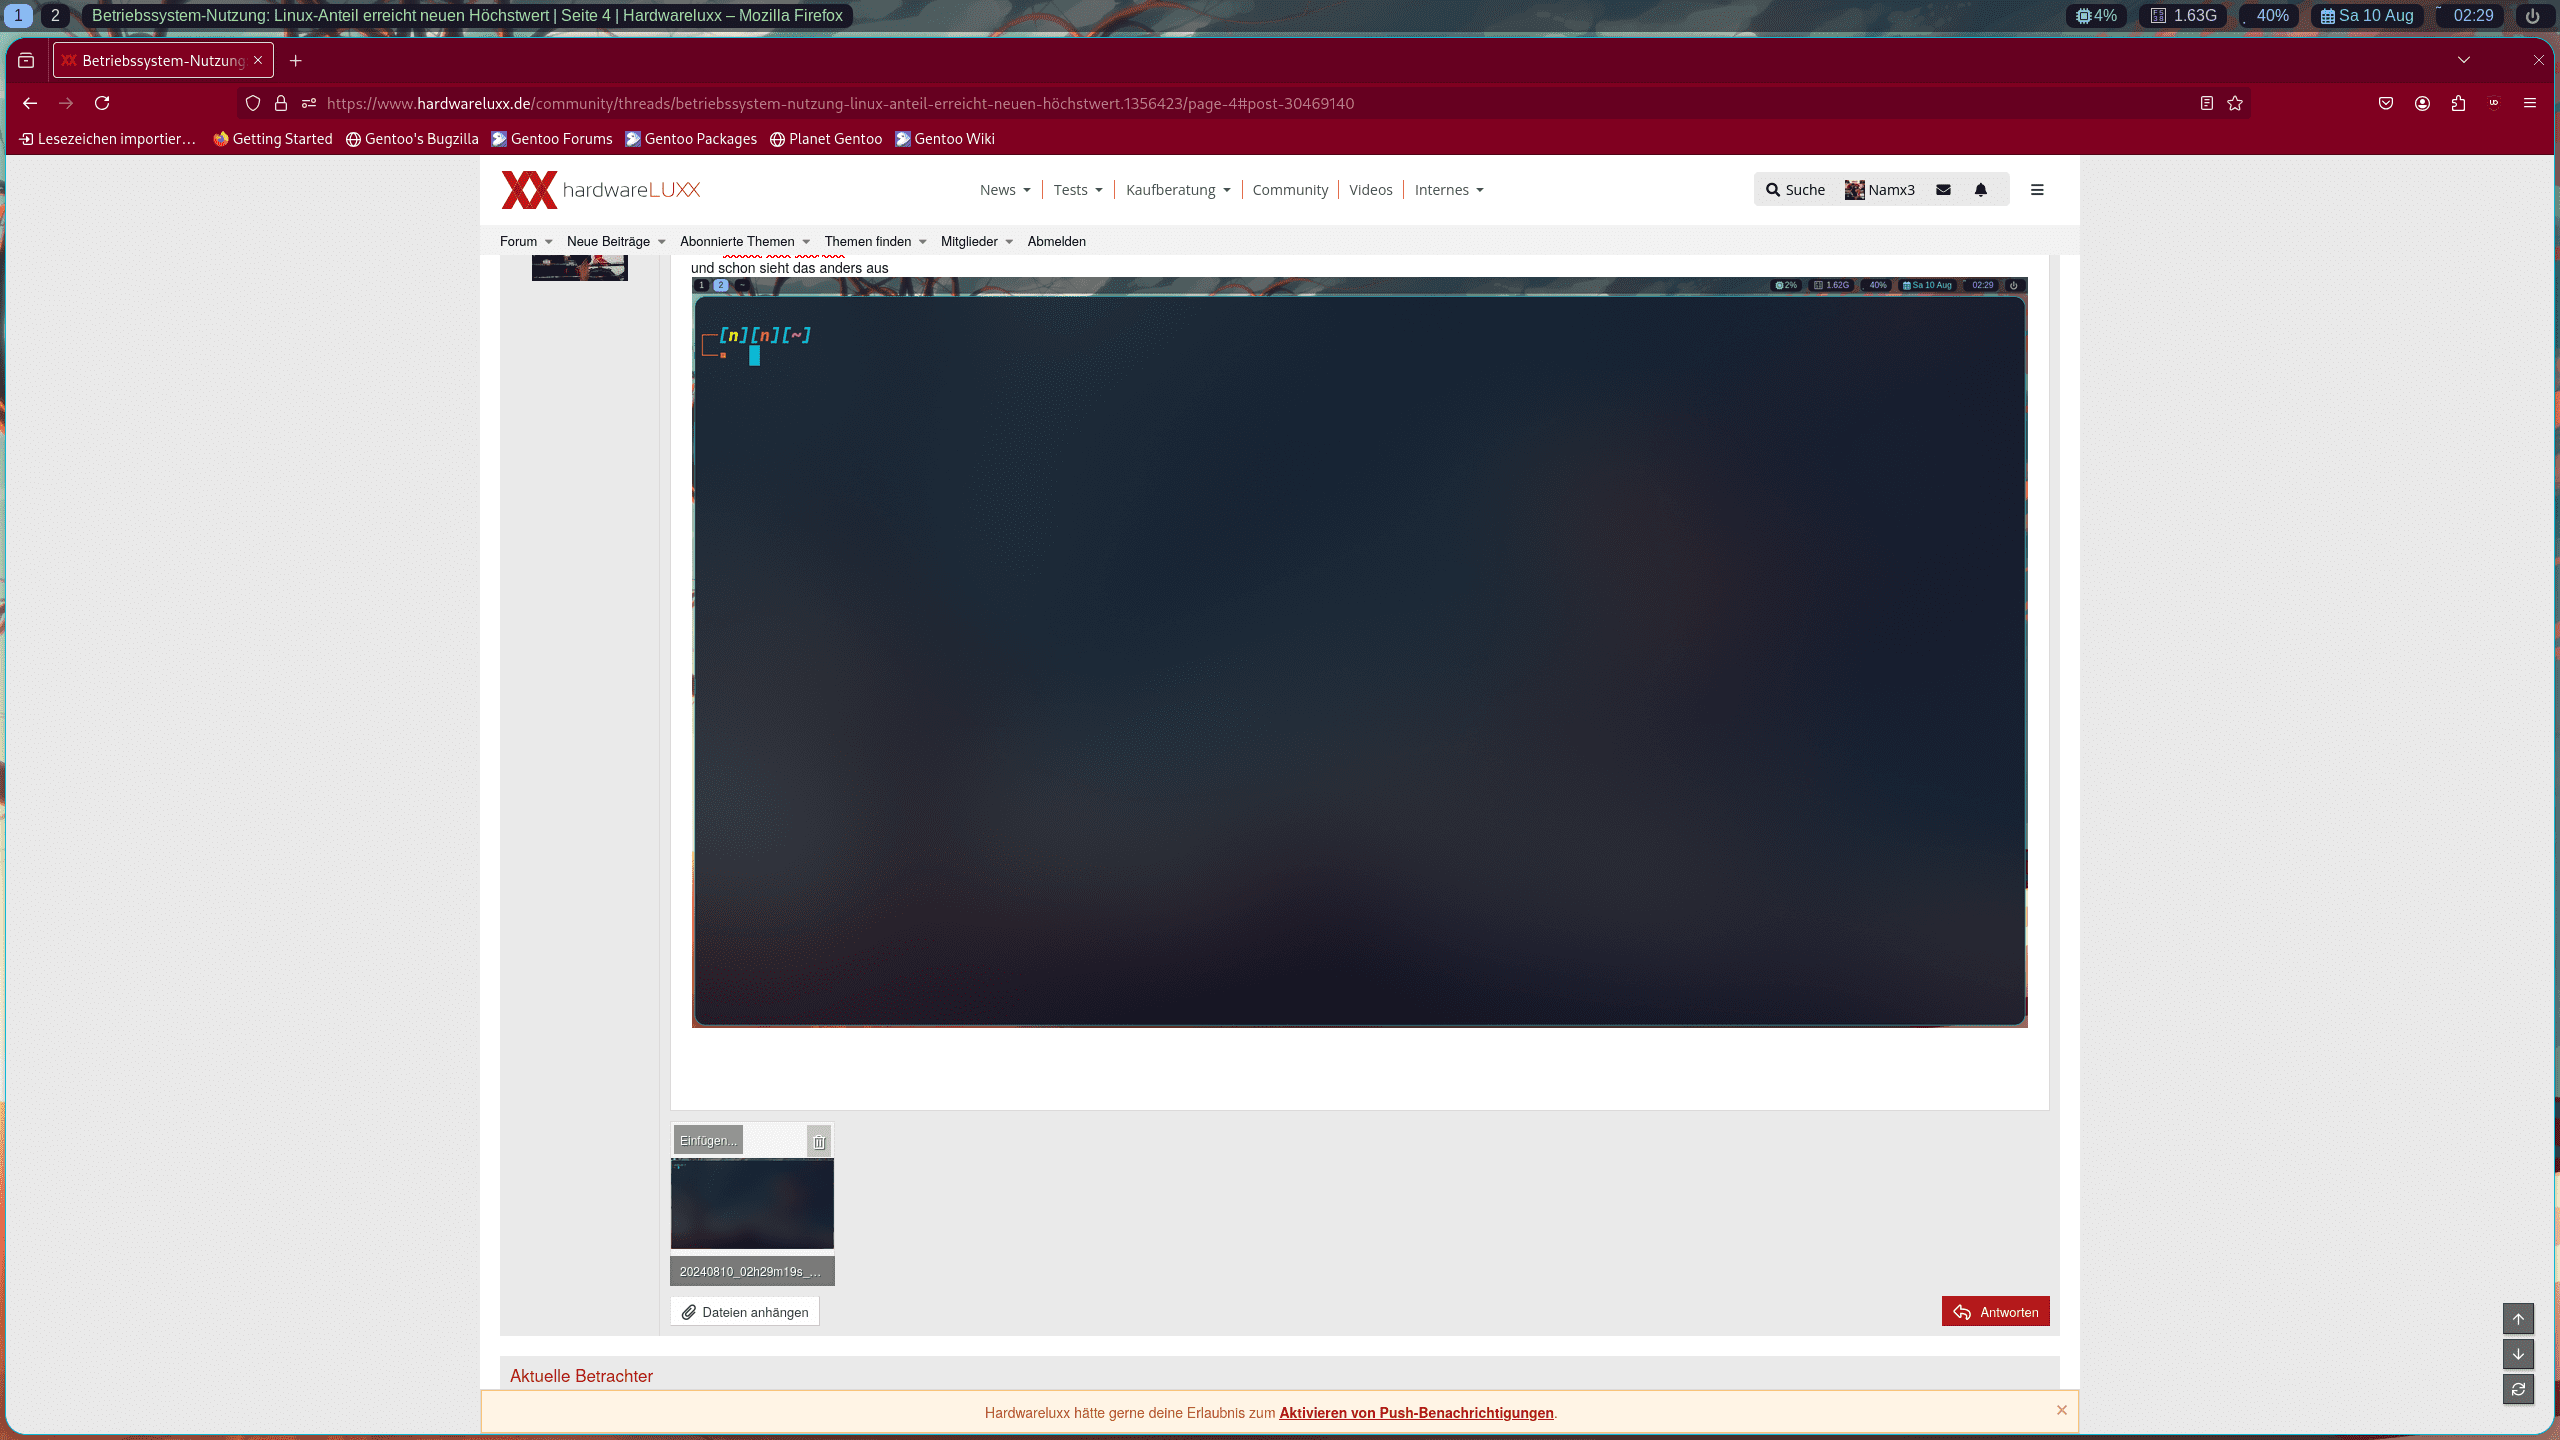This screenshot has height=1440, width=2560.
Task: Open the Gentoo Wiki bookmark
Action: click(x=944, y=139)
